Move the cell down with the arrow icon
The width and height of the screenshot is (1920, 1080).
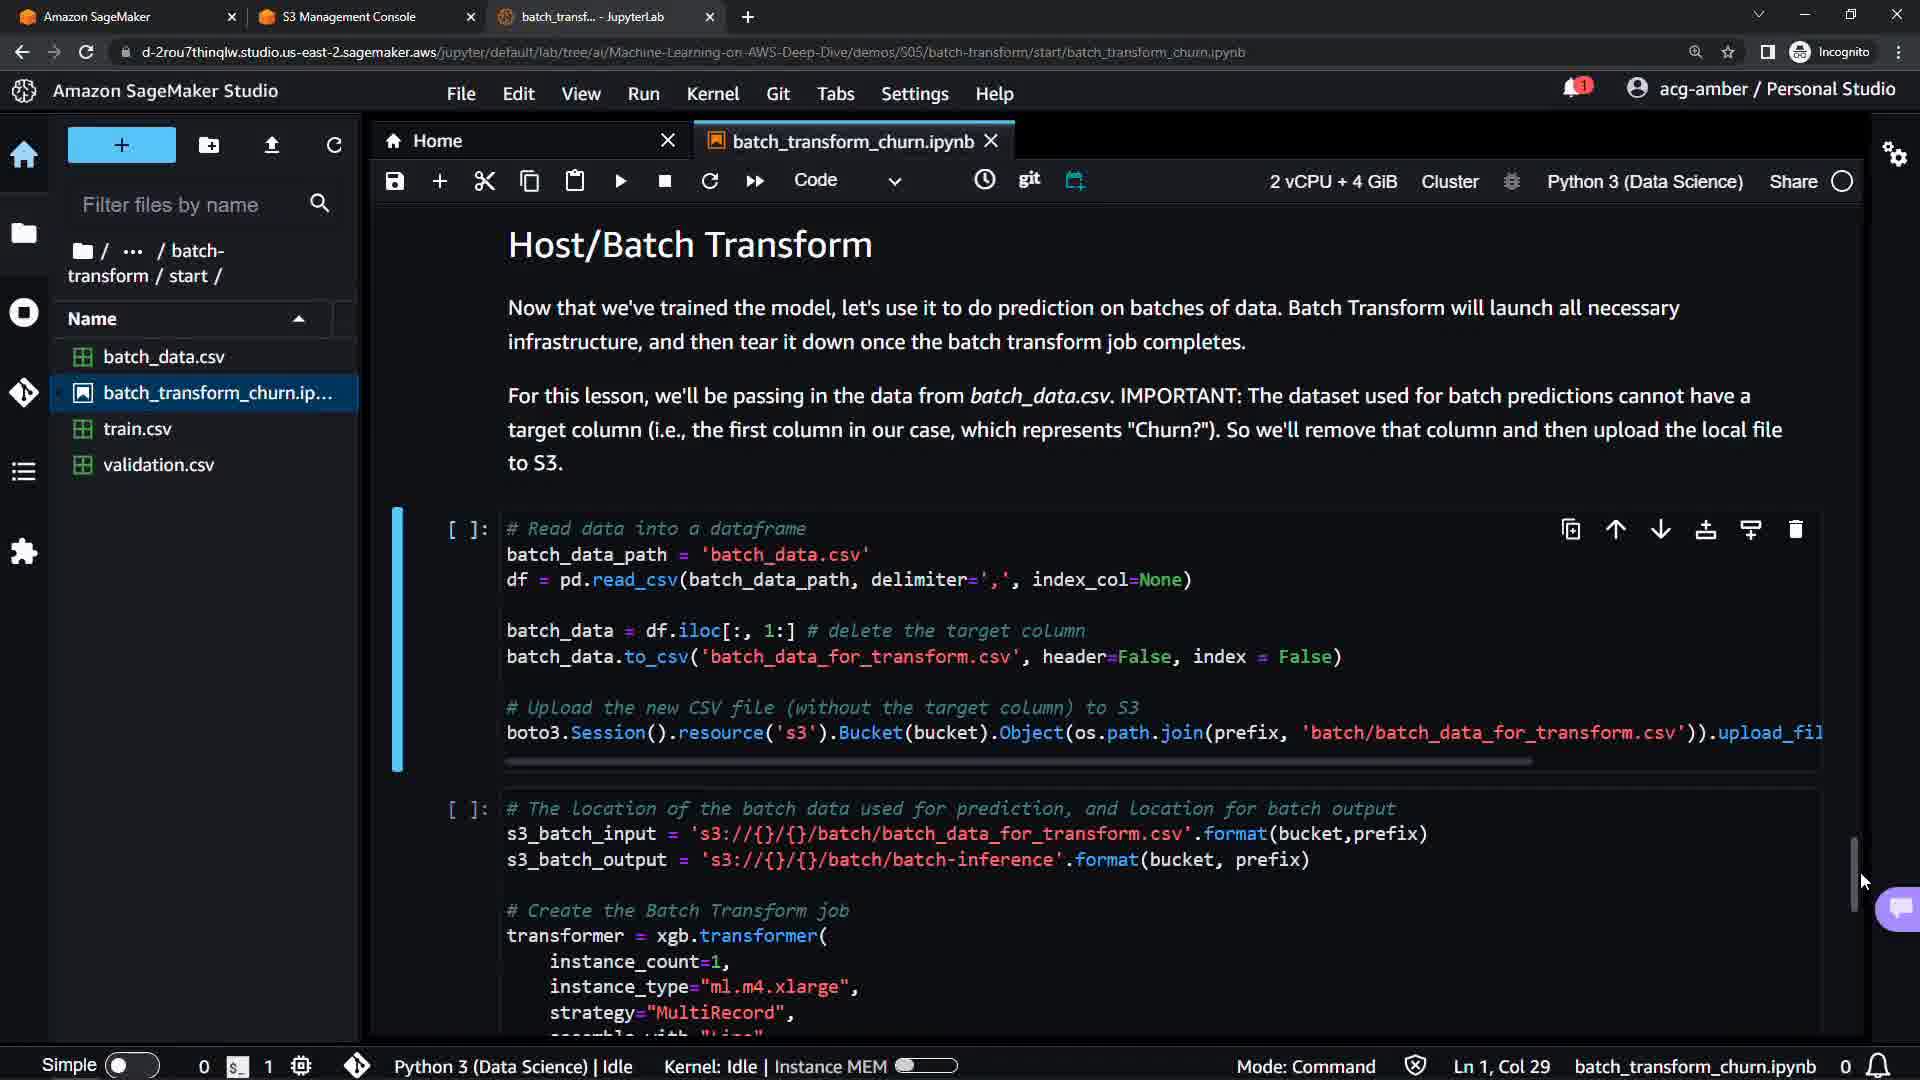pyautogui.click(x=1660, y=529)
